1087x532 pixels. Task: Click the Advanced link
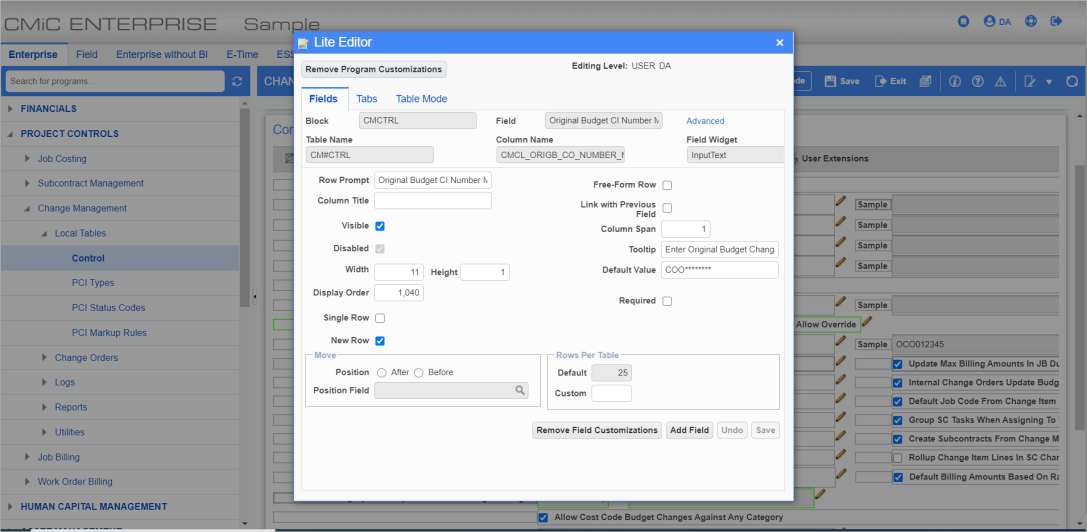pyautogui.click(x=705, y=121)
